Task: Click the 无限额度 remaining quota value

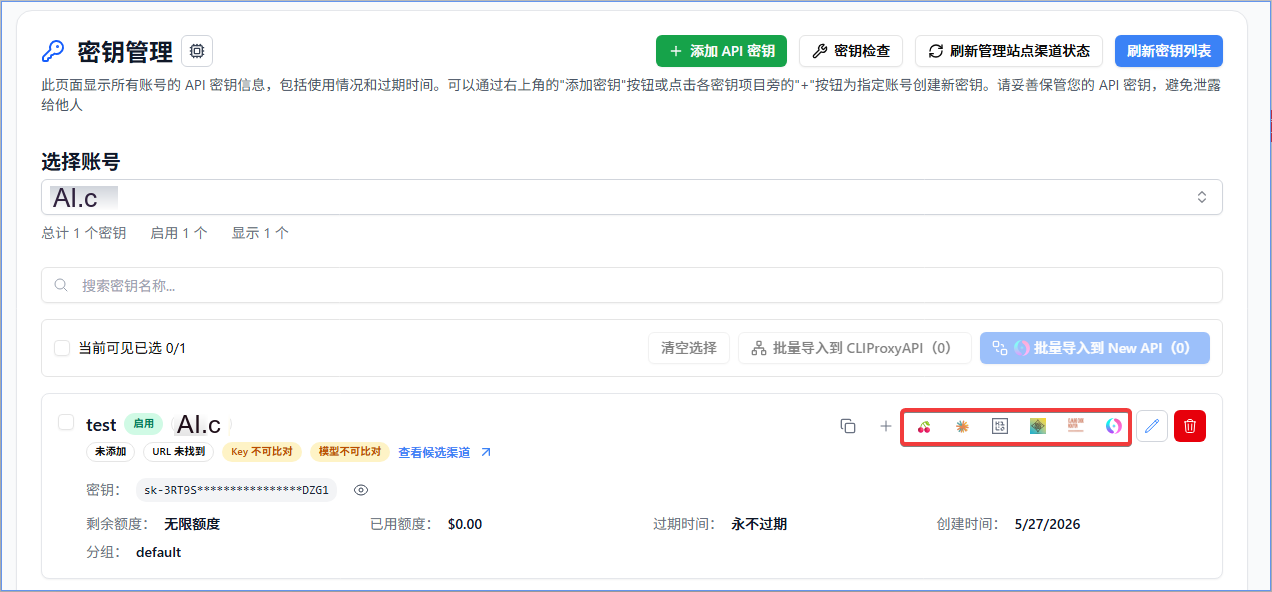Action: (x=192, y=524)
